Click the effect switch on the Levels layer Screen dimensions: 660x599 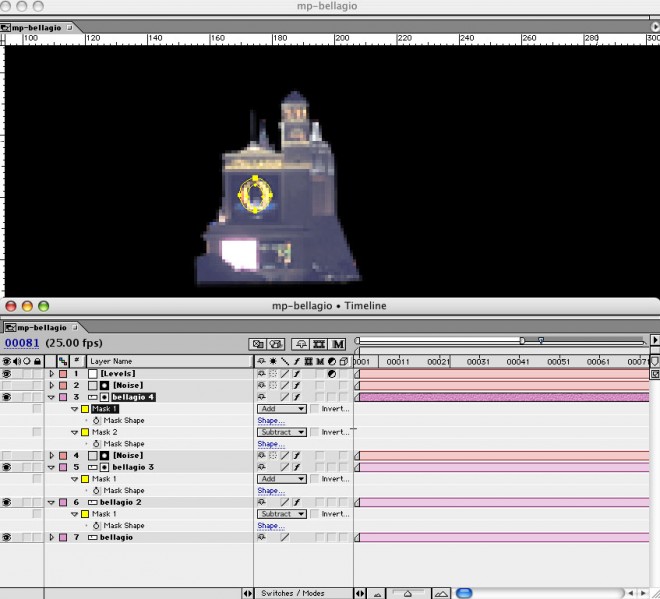pos(297,374)
